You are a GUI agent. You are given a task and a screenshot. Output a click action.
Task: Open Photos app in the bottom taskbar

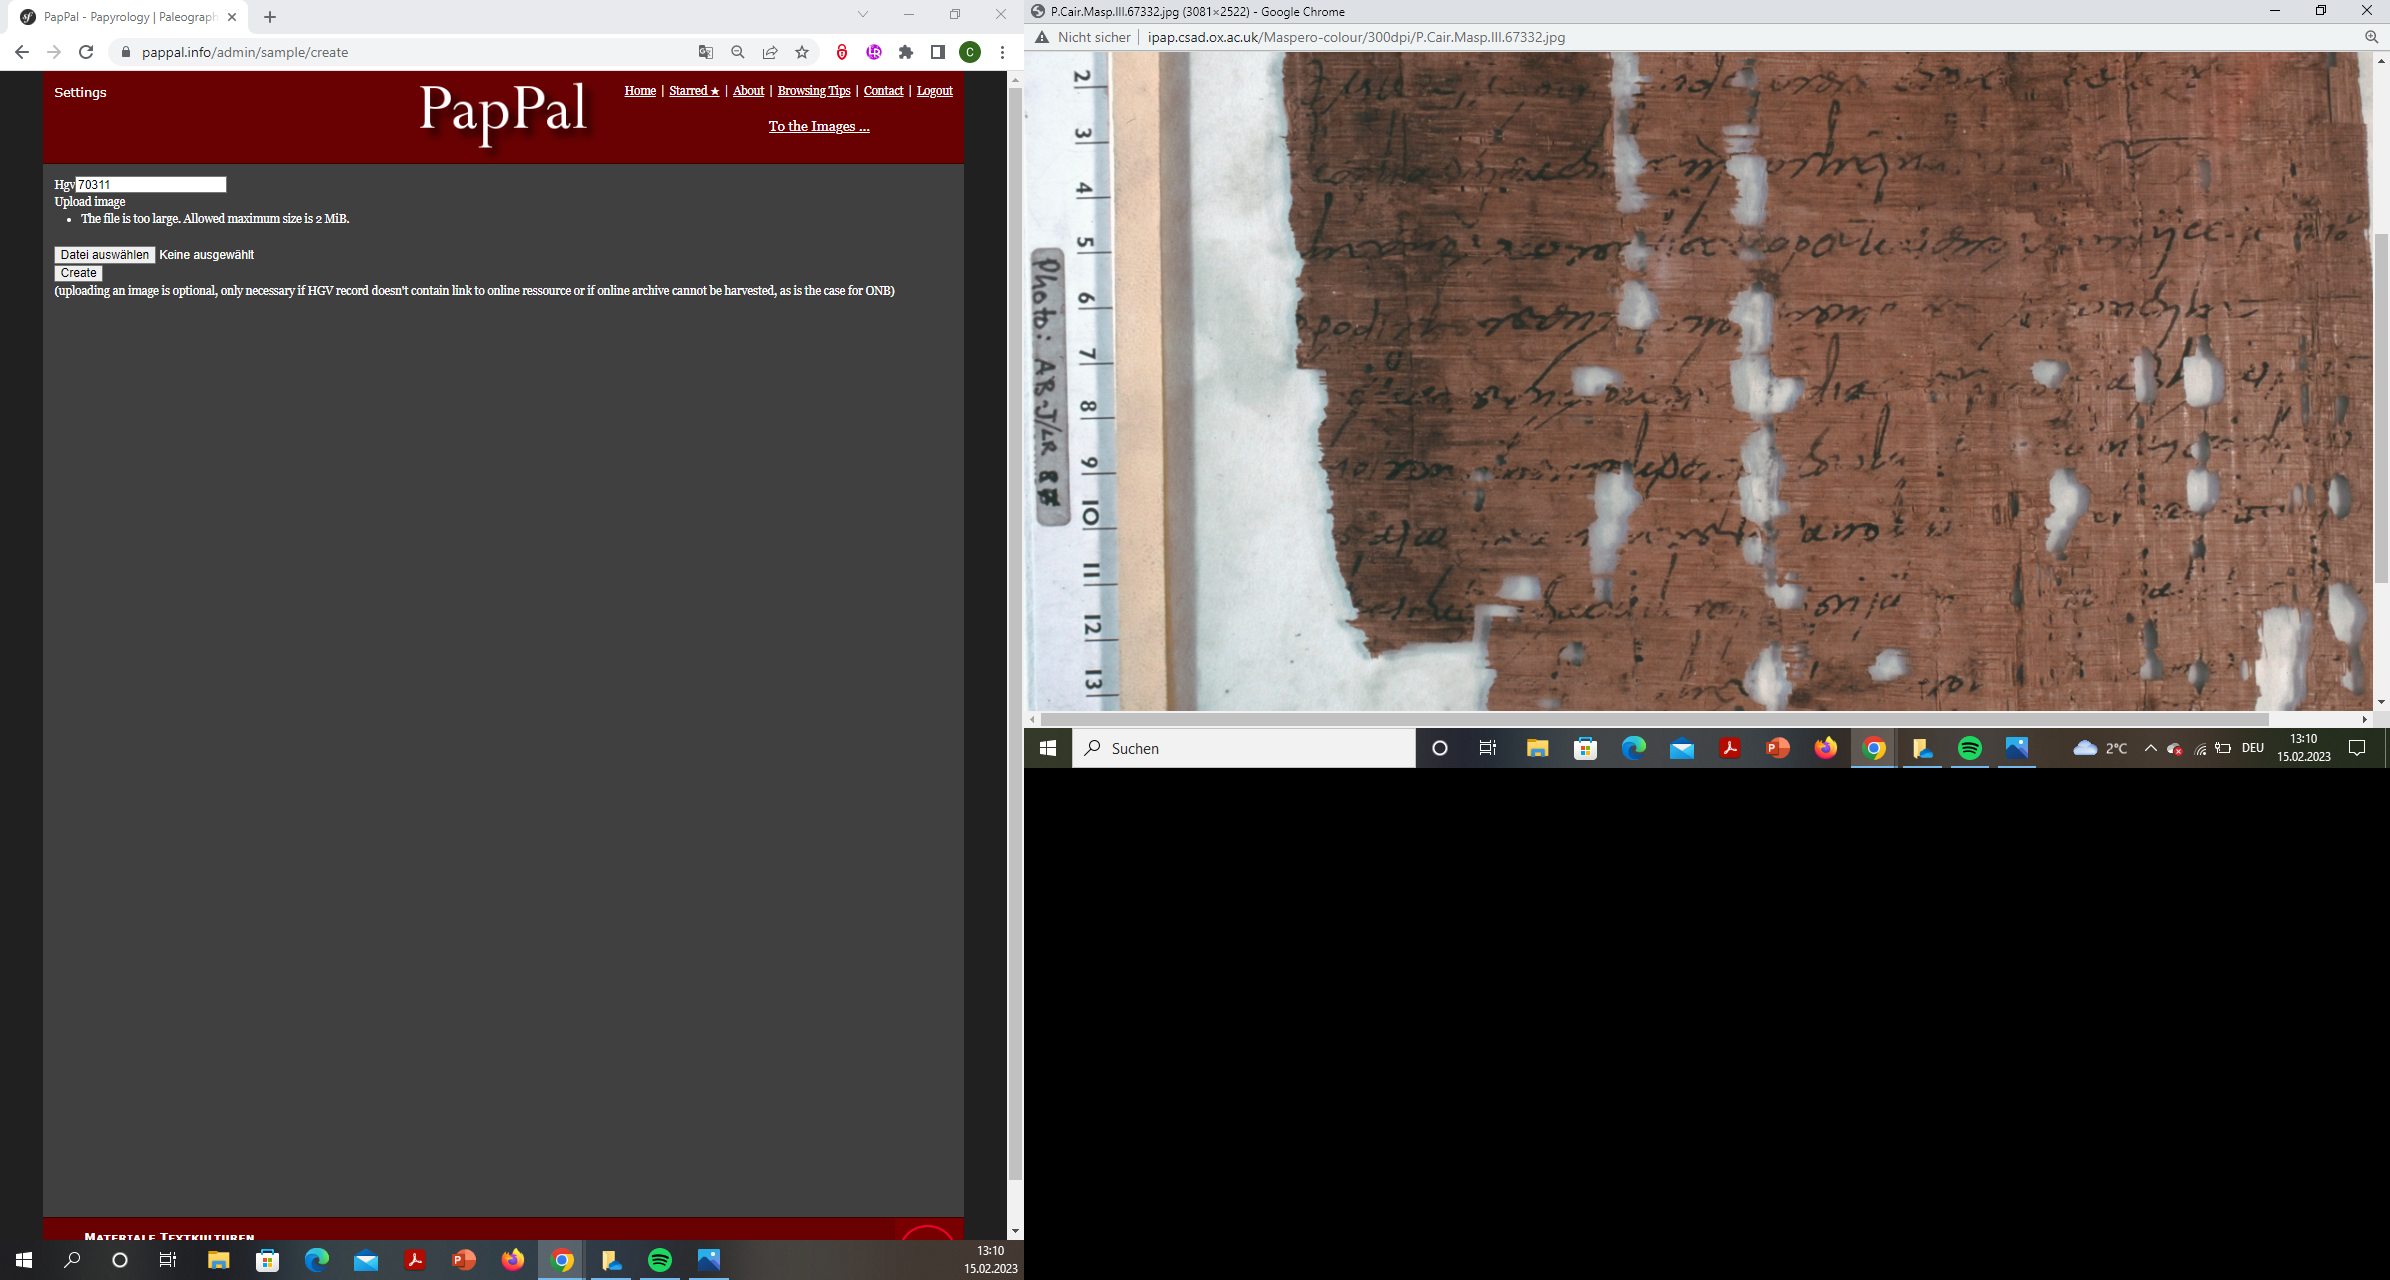coord(709,1260)
